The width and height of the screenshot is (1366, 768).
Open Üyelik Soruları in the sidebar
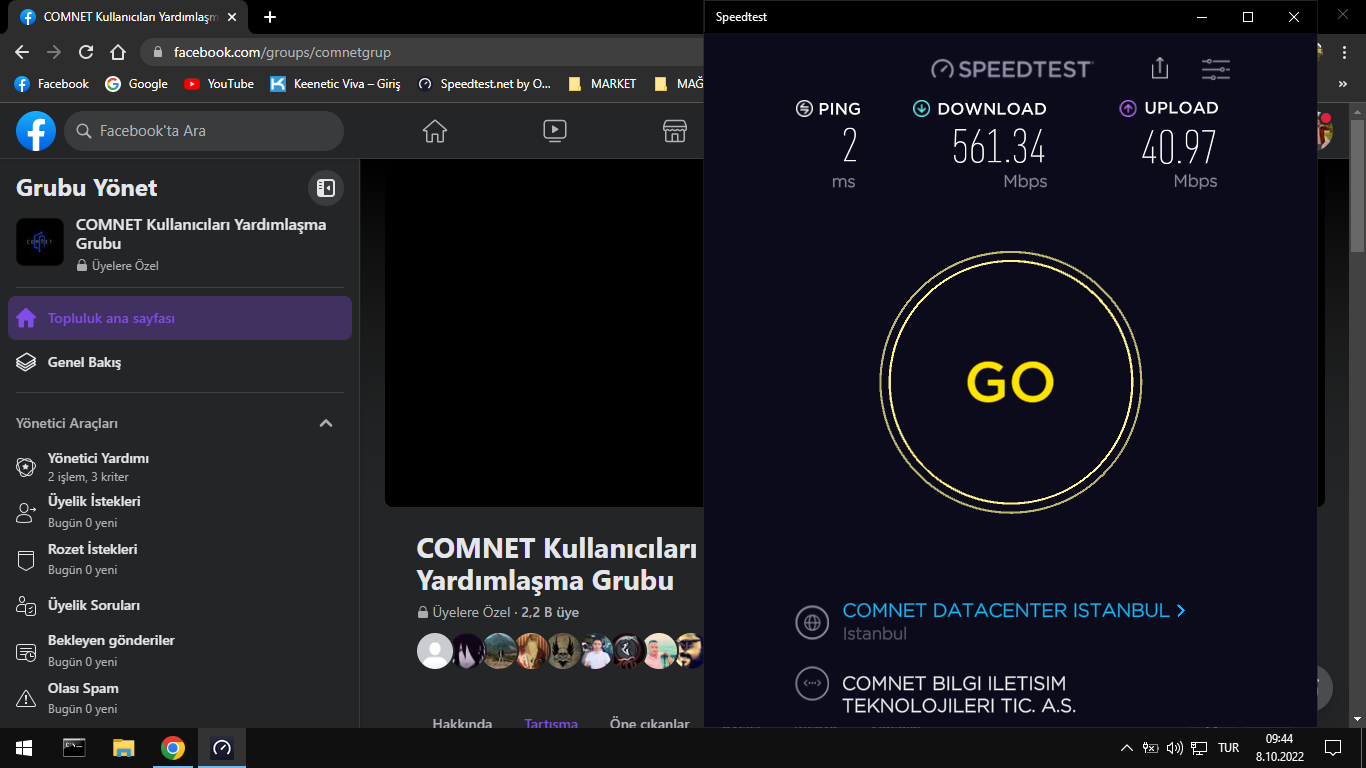click(x=180, y=605)
